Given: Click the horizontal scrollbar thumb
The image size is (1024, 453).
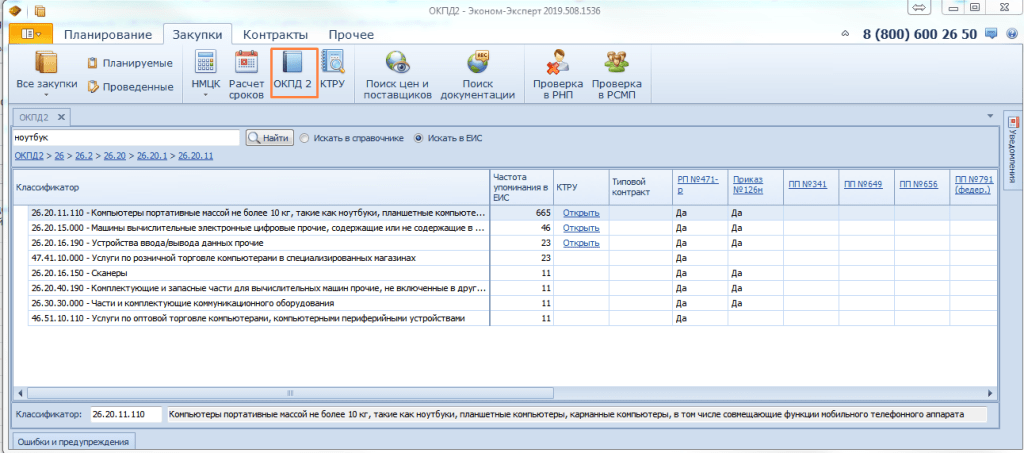Looking at the screenshot, I should 291,394.
